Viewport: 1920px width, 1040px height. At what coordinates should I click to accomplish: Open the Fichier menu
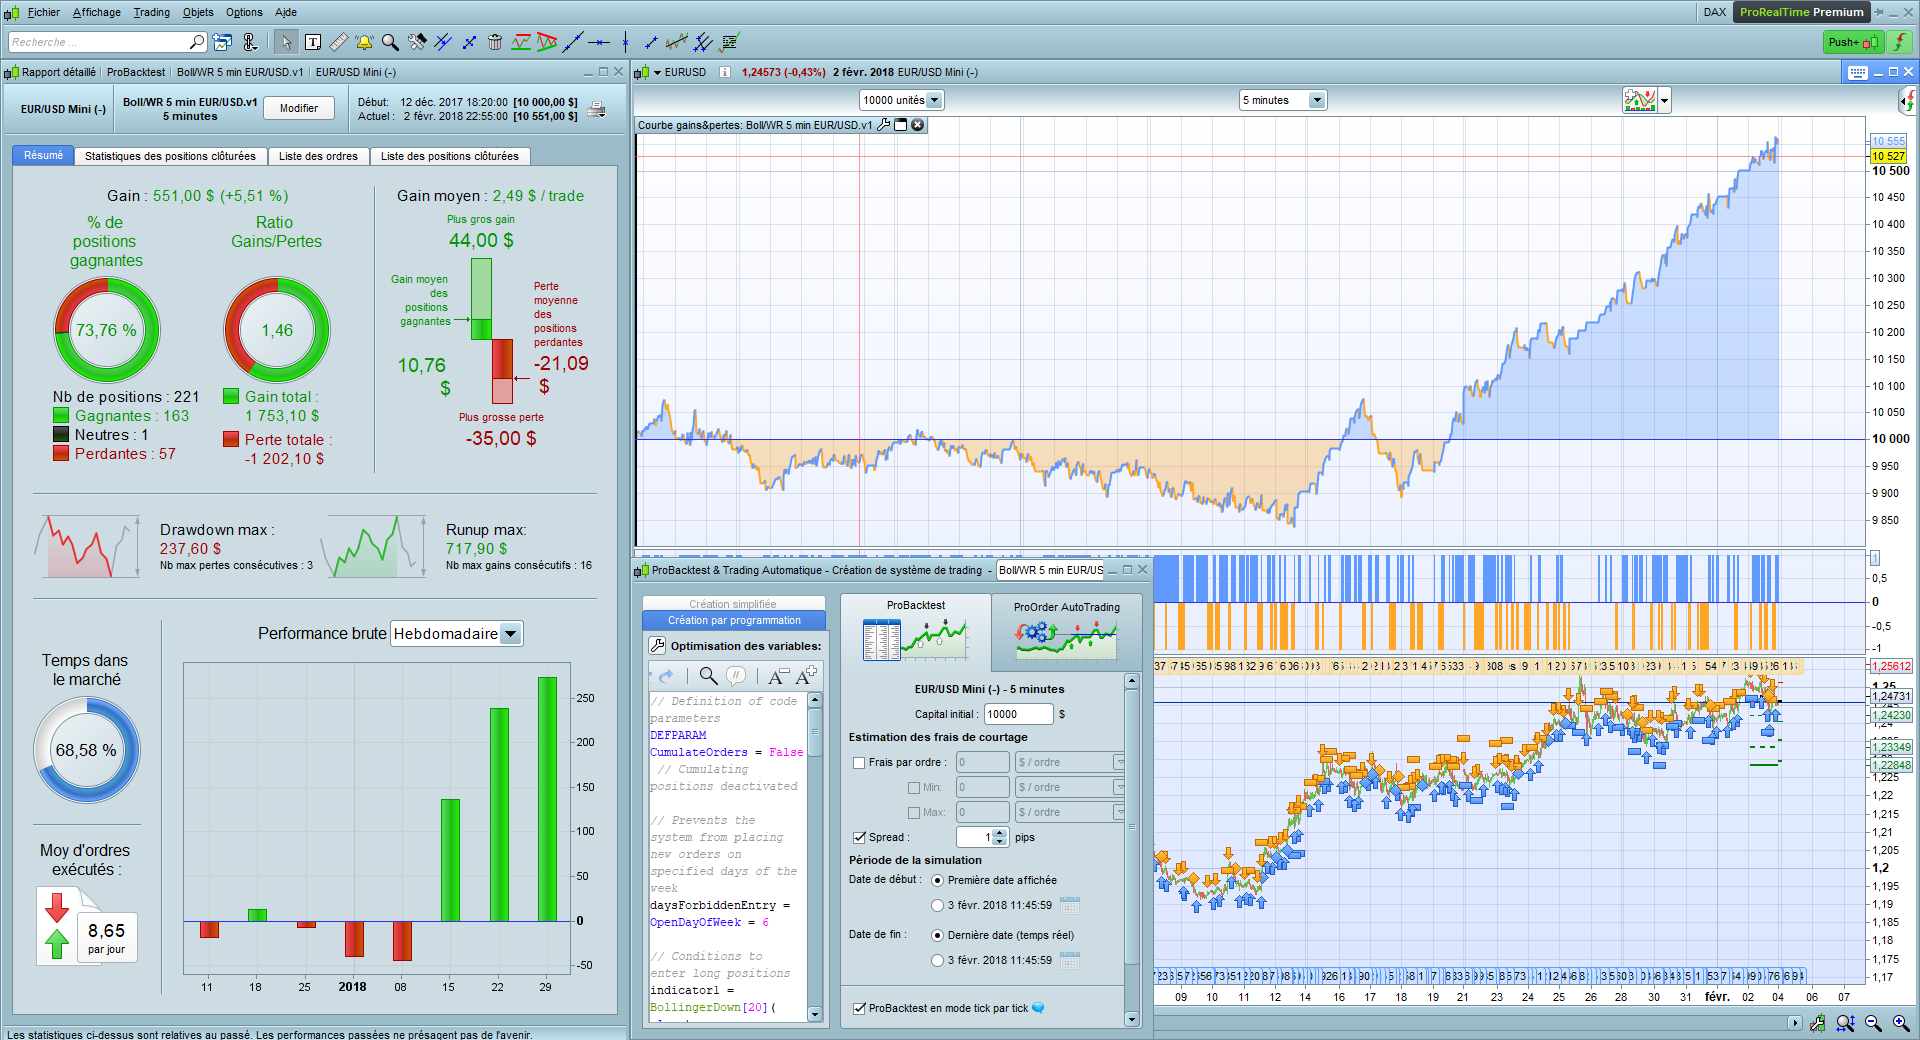coord(44,12)
